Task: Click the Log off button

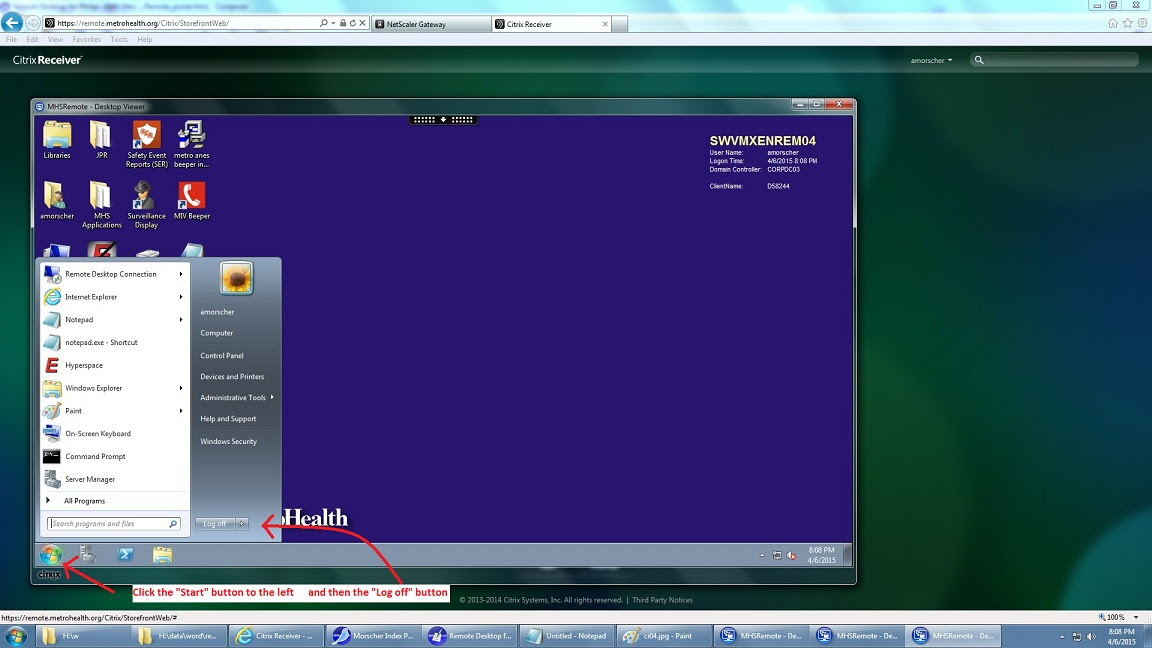Action: tap(215, 524)
